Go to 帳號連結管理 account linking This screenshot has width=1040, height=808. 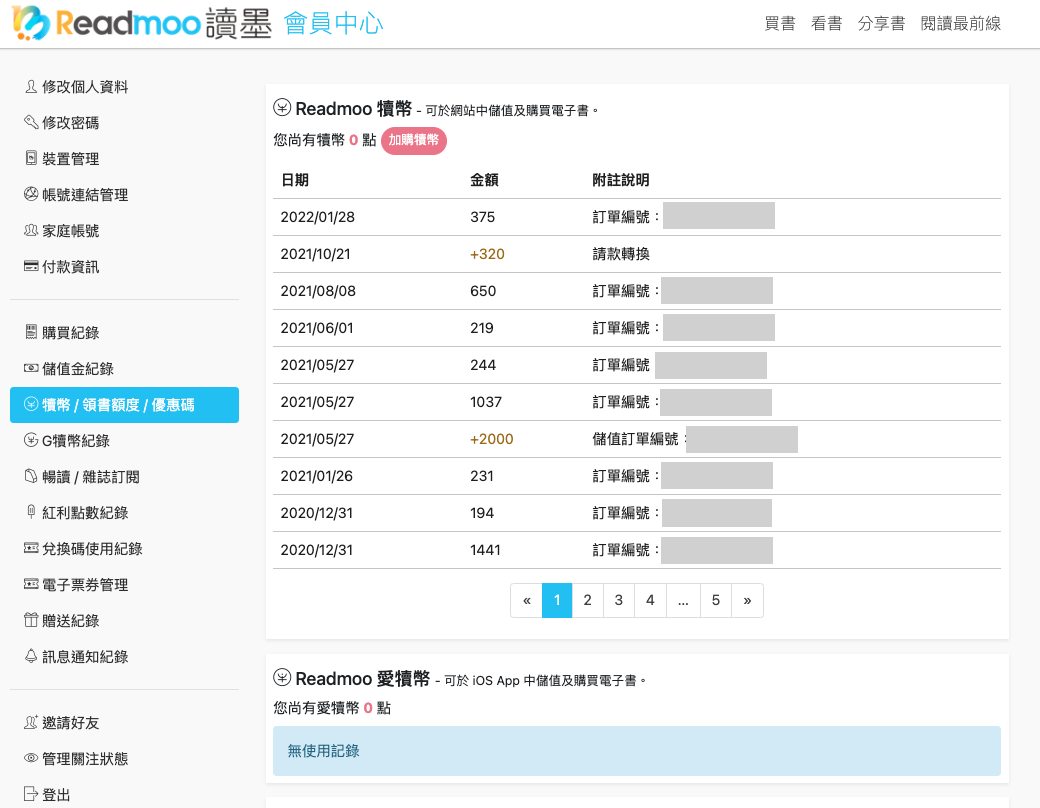tap(86, 194)
